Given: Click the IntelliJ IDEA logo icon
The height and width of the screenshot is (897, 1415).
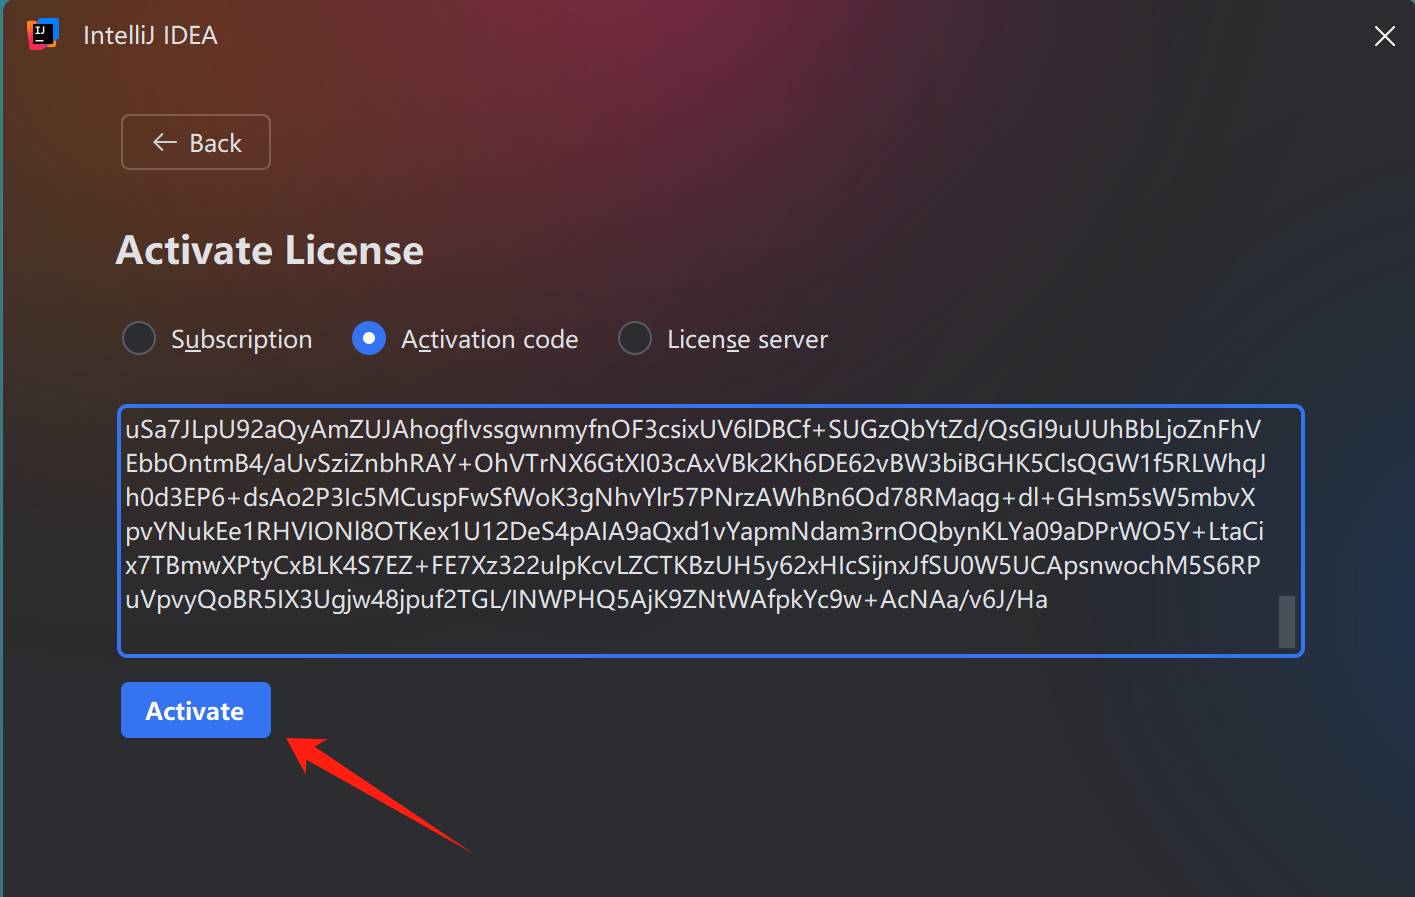Looking at the screenshot, I should click(x=42, y=35).
